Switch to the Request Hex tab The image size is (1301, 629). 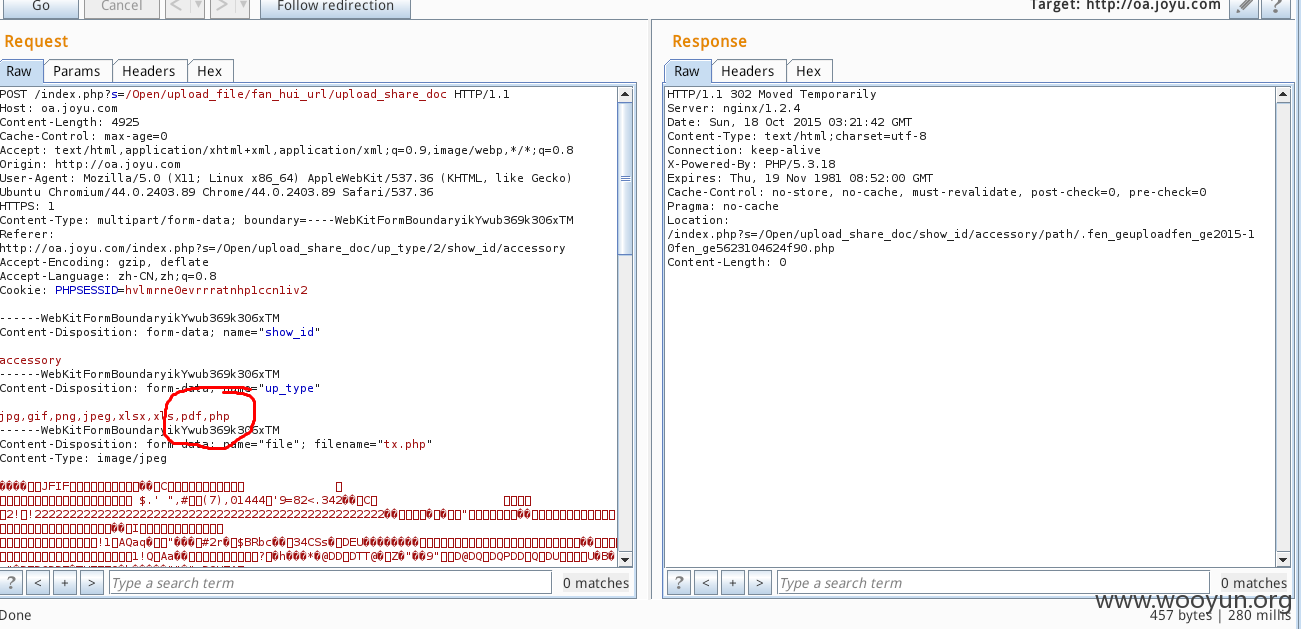tap(210, 71)
